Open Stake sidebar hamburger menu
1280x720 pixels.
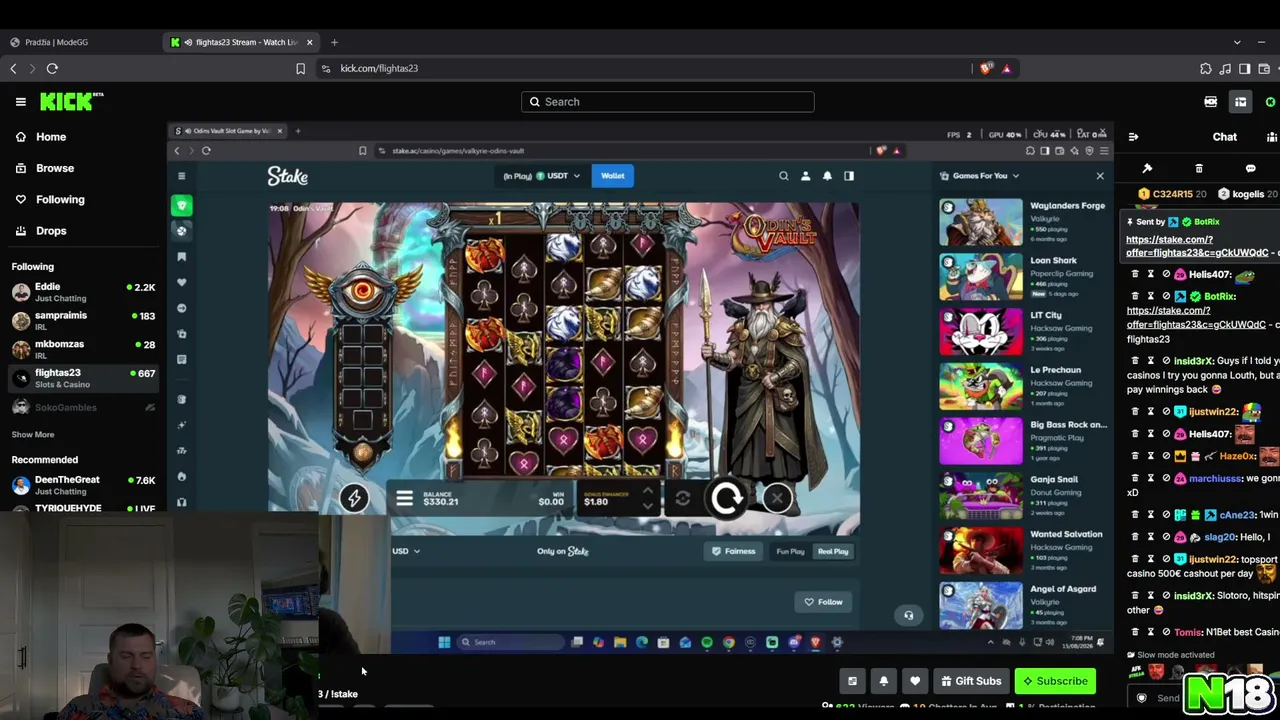click(x=181, y=176)
